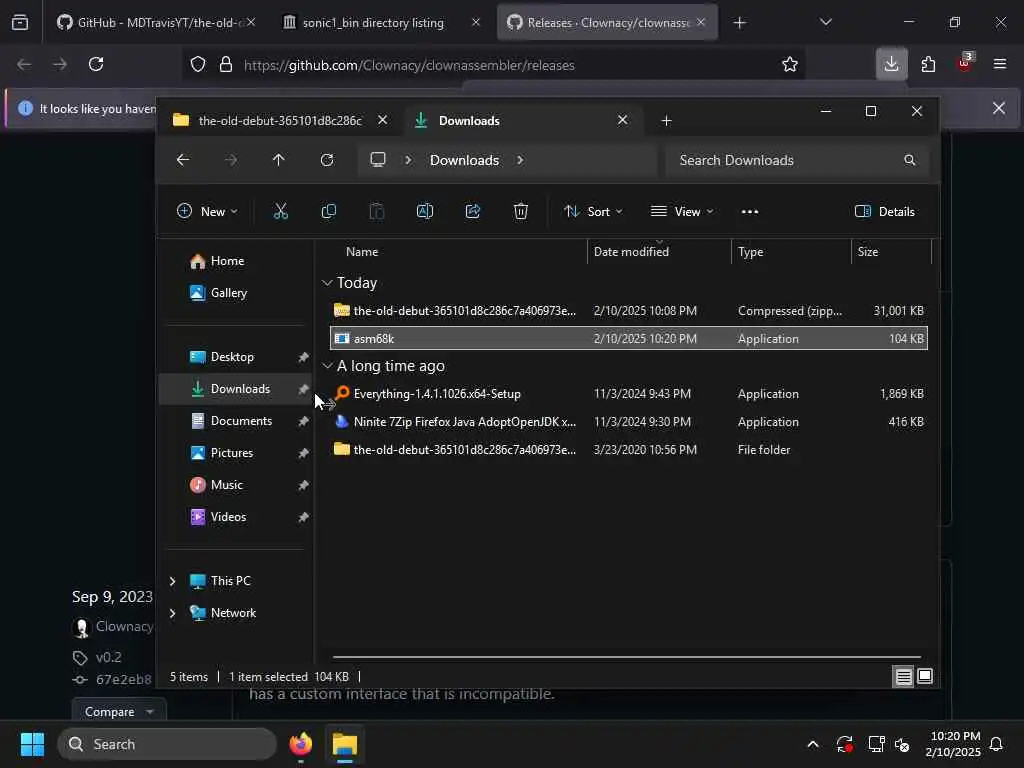Click the Share icon in the Explorer toolbar
This screenshot has width=1024, height=768.
[473, 211]
